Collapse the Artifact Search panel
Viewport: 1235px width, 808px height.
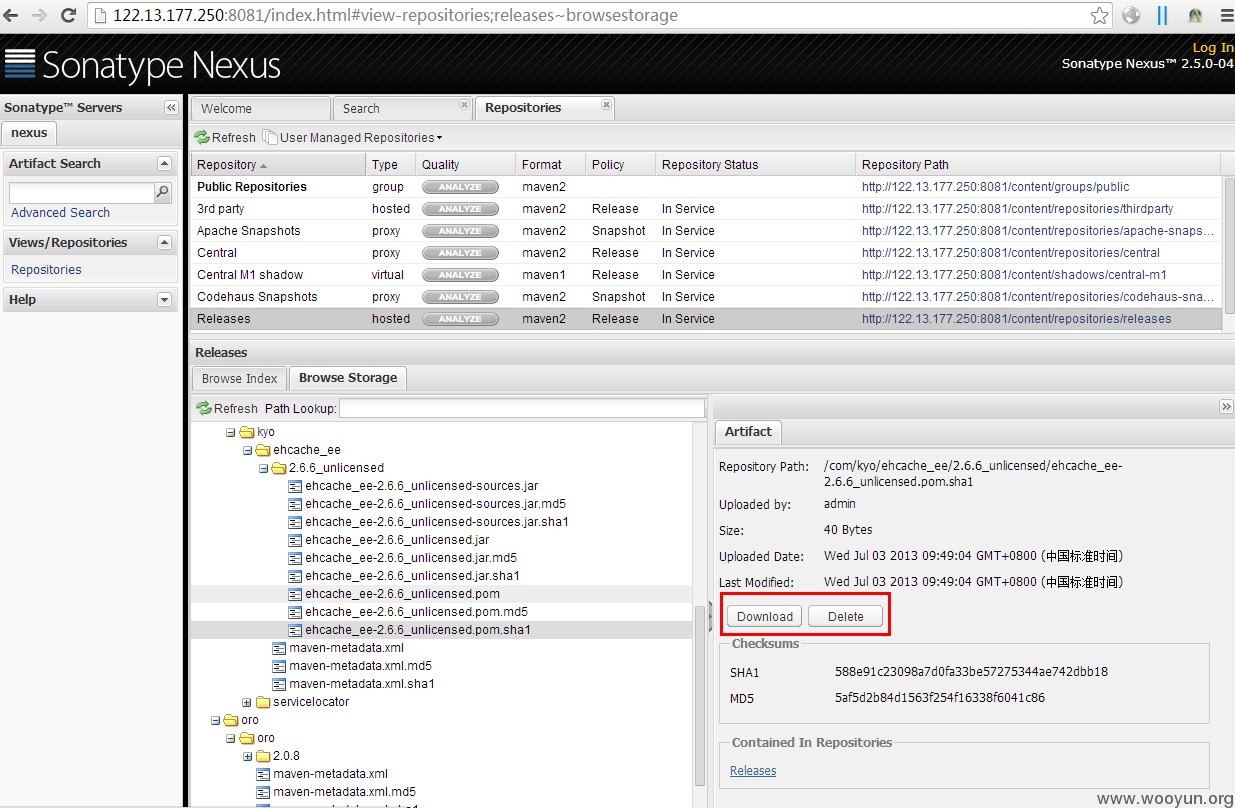(164, 163)
